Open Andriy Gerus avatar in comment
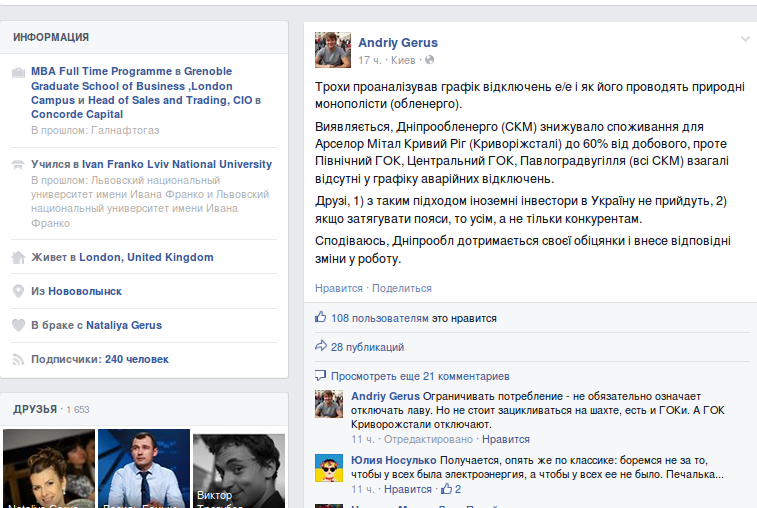Image resolution: width=757 pixels, height=508 pixels. coord(329,404)
